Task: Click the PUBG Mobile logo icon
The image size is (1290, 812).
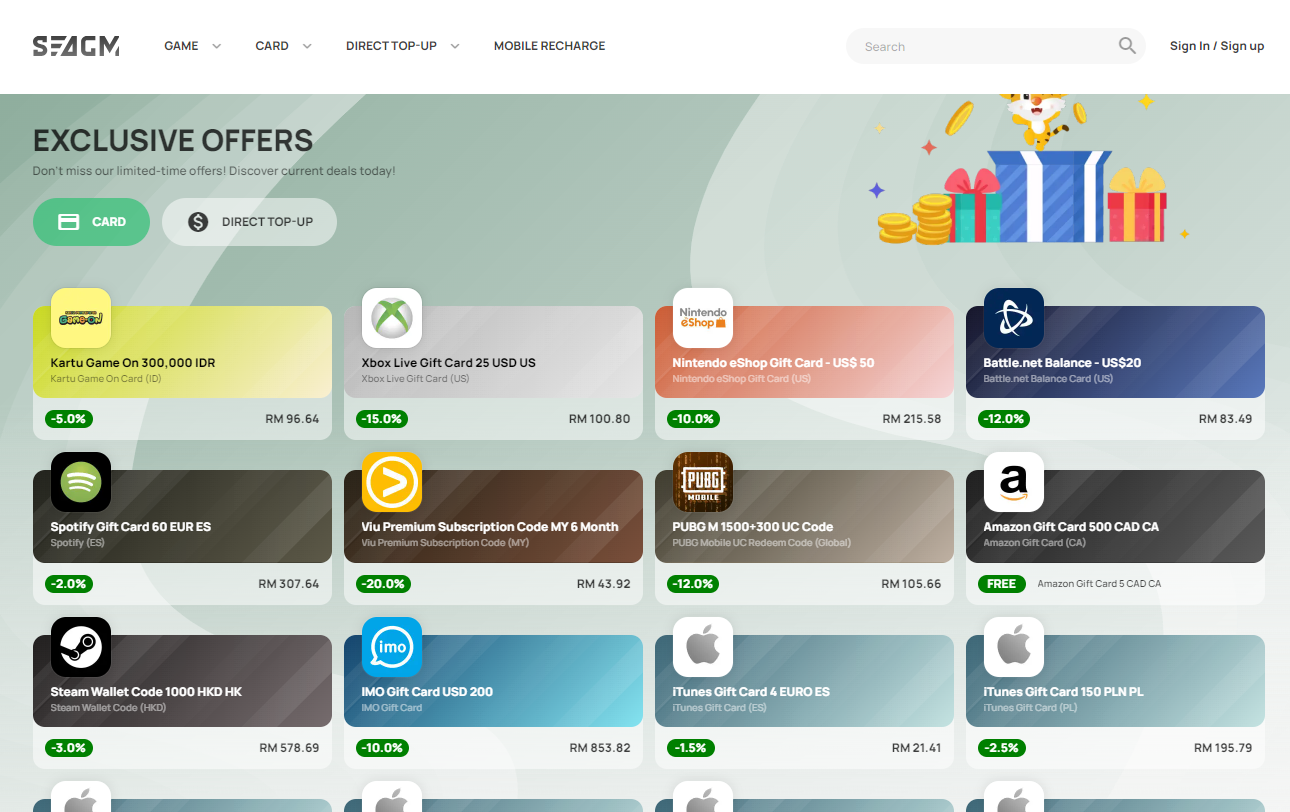Action: (x=703, y=482)
